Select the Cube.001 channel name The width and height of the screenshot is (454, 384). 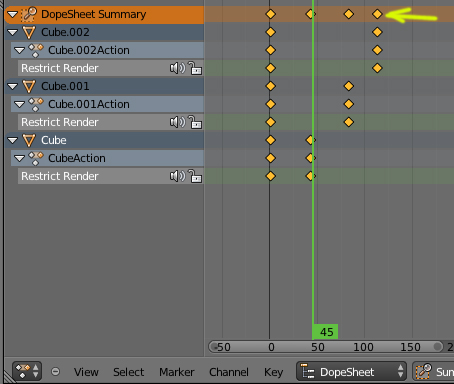coord(65,86)
